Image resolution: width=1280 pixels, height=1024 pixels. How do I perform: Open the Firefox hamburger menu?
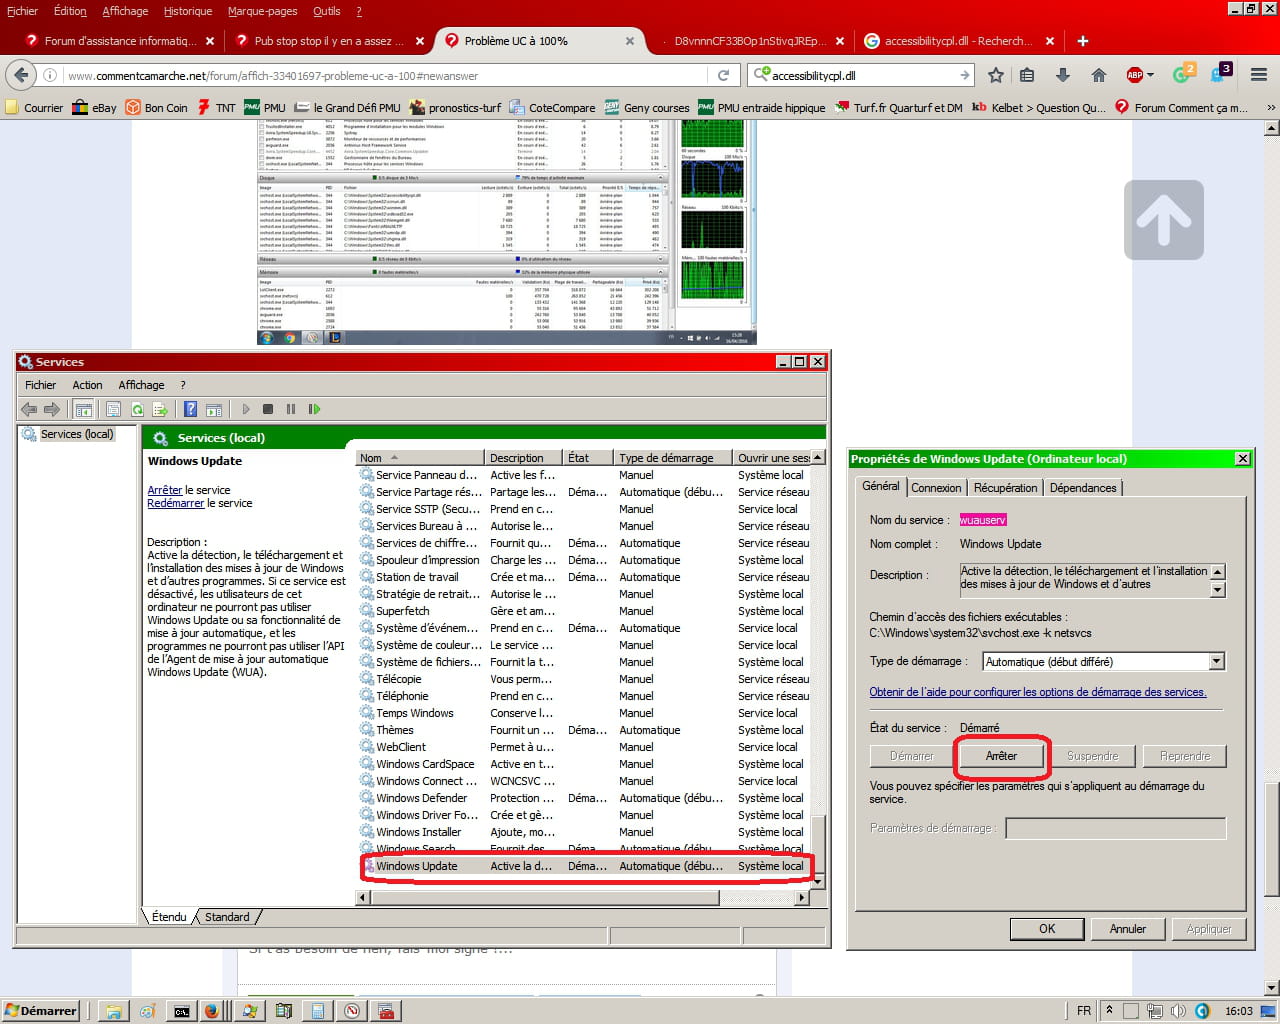click(1259, 75)
